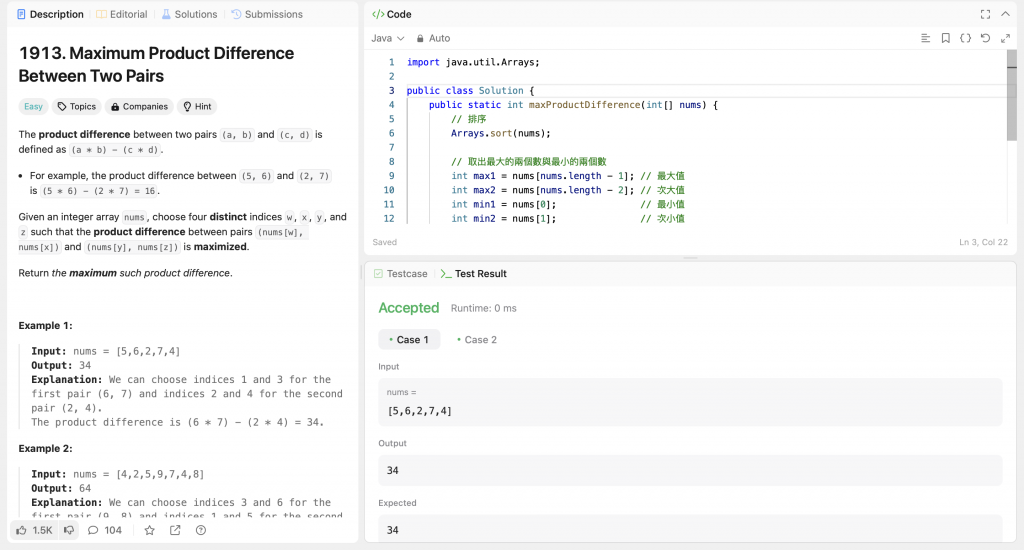Screen dimensions: 1024x550
Task: Click the share link icon
Action: (175, 530)
